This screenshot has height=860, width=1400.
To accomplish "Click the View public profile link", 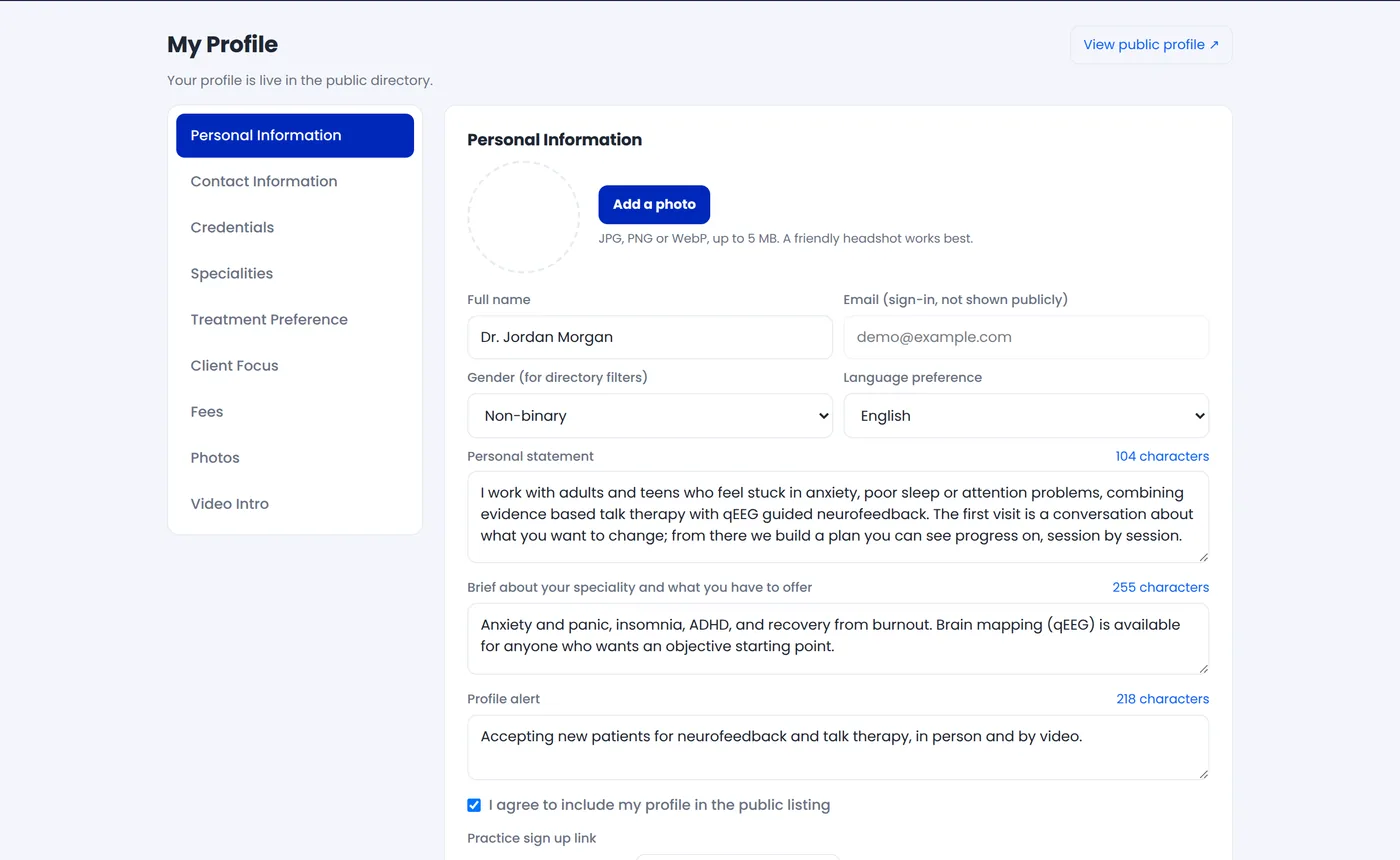I will (x=1151, y=45).
